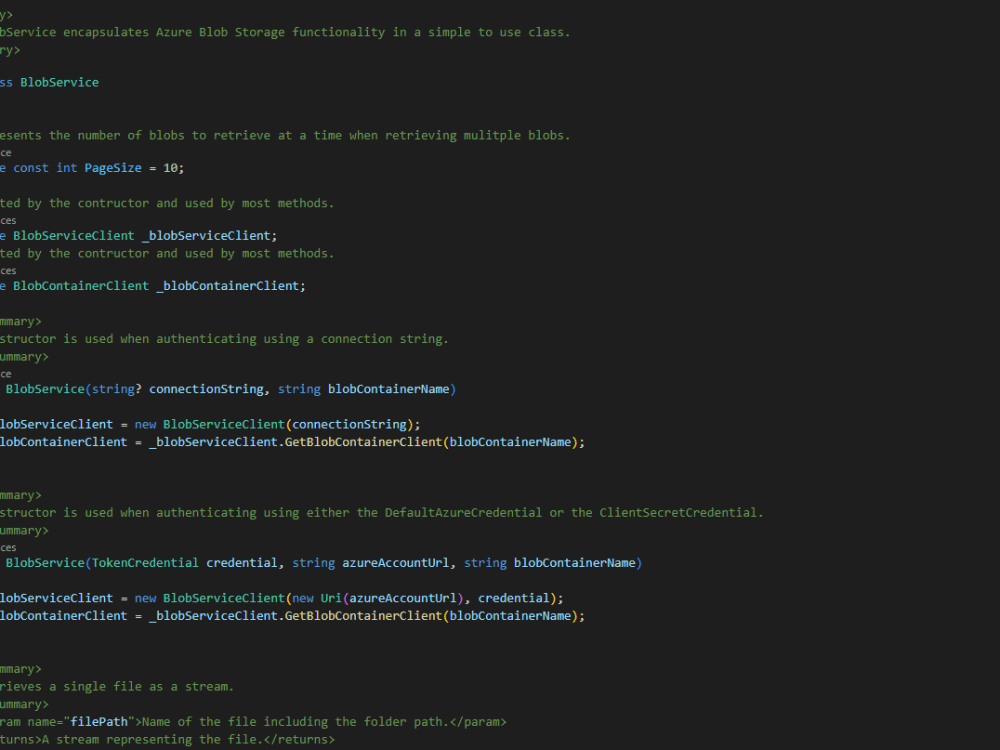Image resolution: width=1000 pixels, height=750 pixels.
Task: Click 'Uri' in the new Uri(azureAccountUrl) expression
Action: (x=331, y=598)
